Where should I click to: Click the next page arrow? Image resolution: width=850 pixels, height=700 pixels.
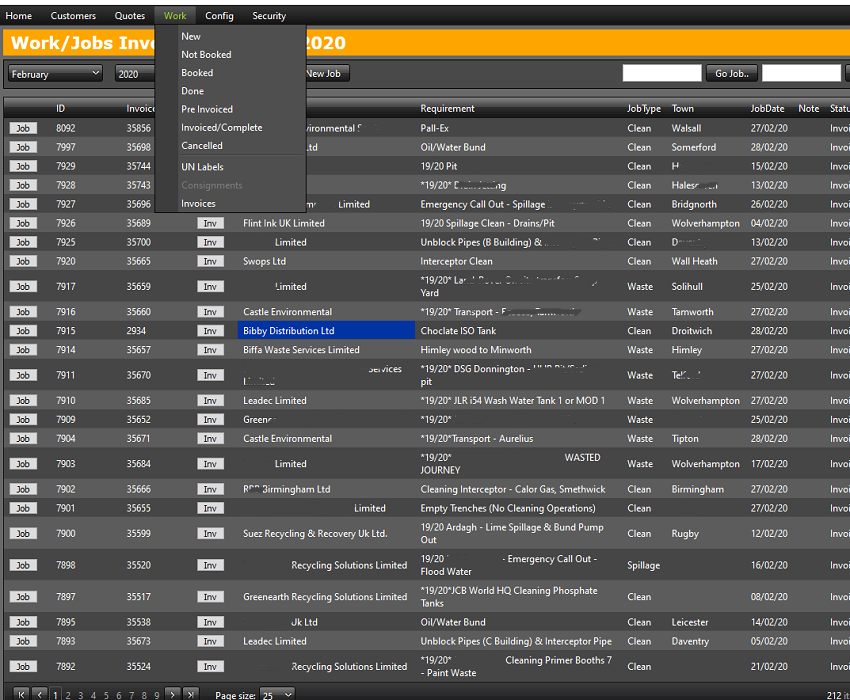(x=172, y=694)
